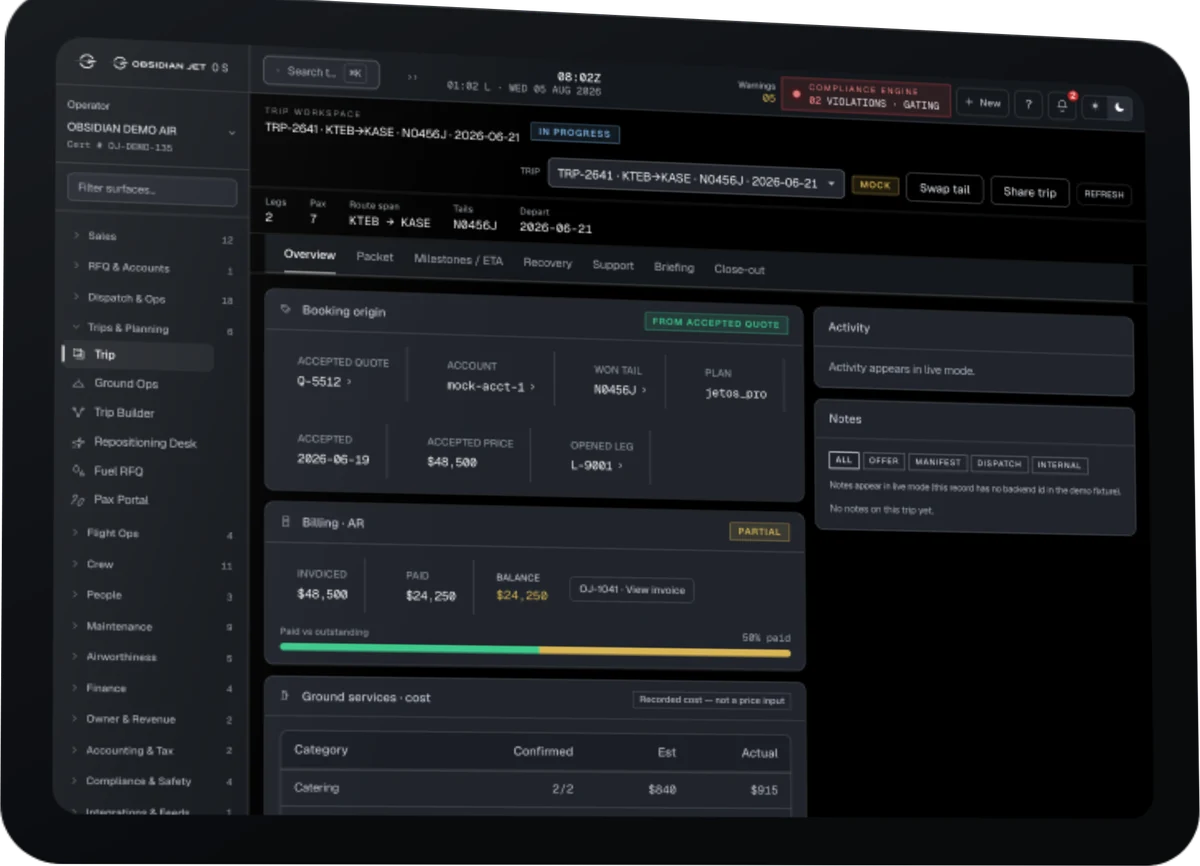This screenshot has width=1200, height=866.
Task: Open the Briefing tab
Action: tap(674, 268)
